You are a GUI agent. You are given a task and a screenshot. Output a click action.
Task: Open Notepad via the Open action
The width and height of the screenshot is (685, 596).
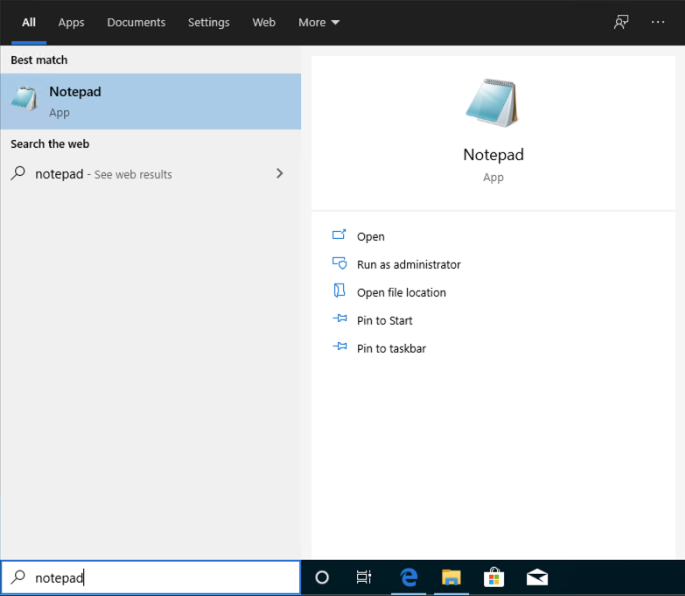point(370,236)
